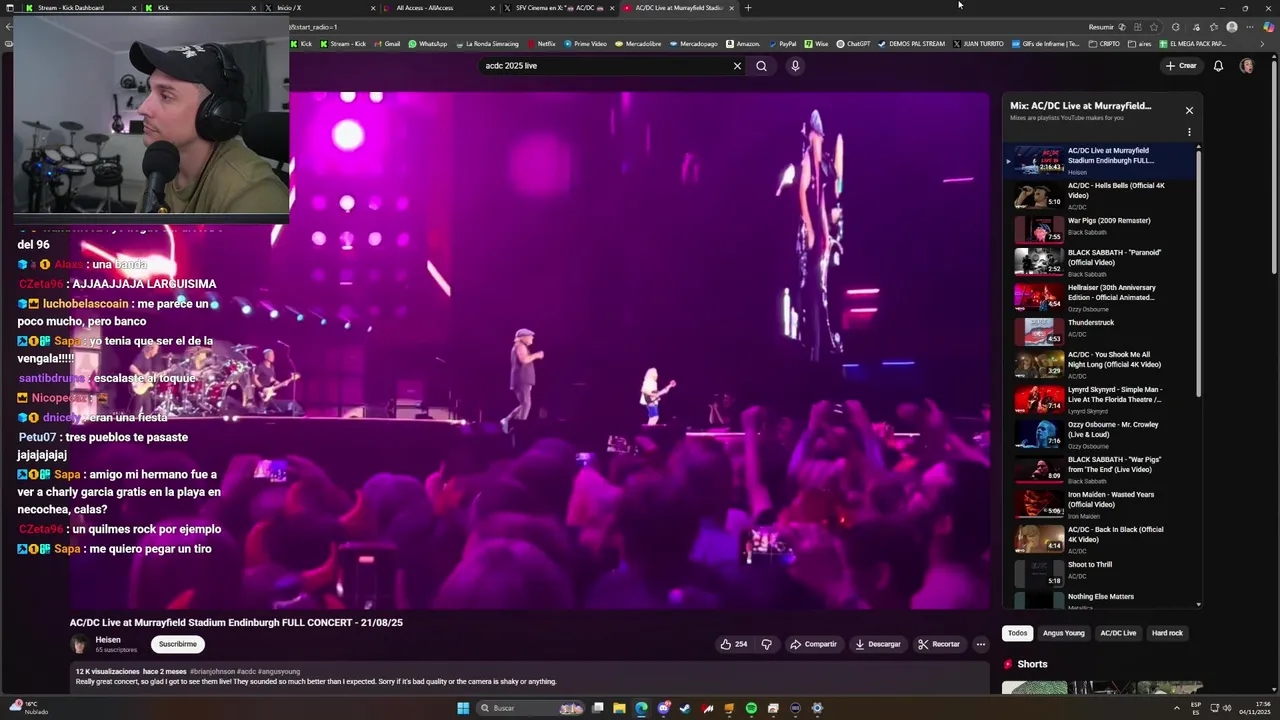Image resolution: width=1280 pixels, height=720 pixels.
Task: Play Ozzy Osbourne Mr. Crowley entry
Action: point(1100,433)
